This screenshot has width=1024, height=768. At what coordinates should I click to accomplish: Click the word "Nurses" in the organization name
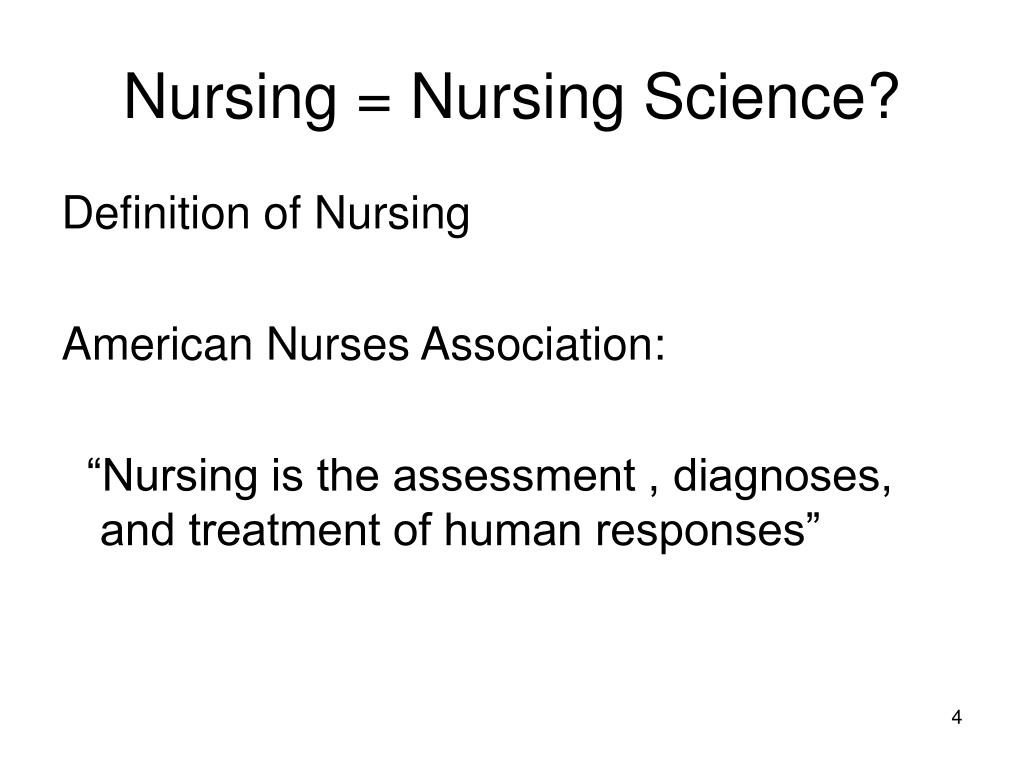pos(337,344)
